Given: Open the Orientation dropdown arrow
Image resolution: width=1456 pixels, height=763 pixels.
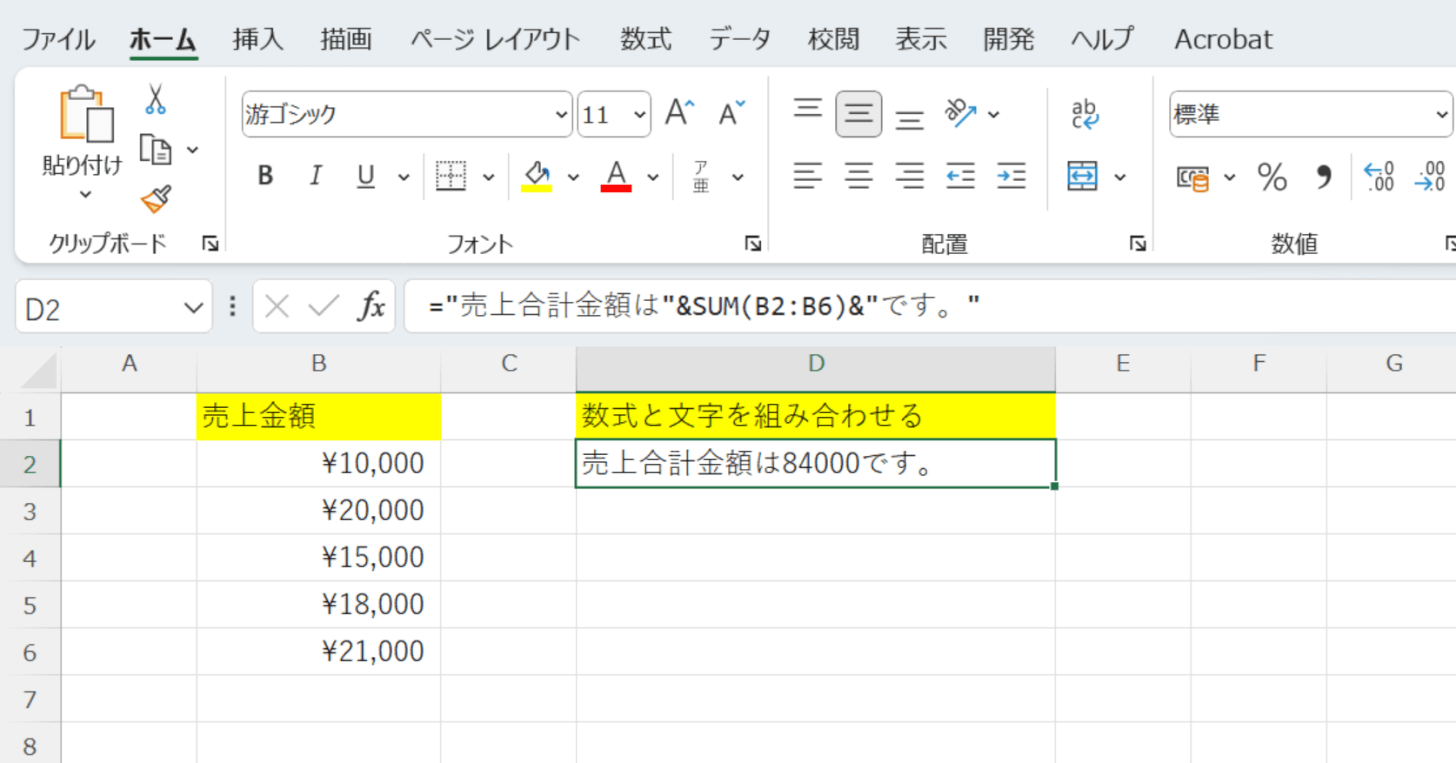Looking at the screenshot, I should point(993,114).
